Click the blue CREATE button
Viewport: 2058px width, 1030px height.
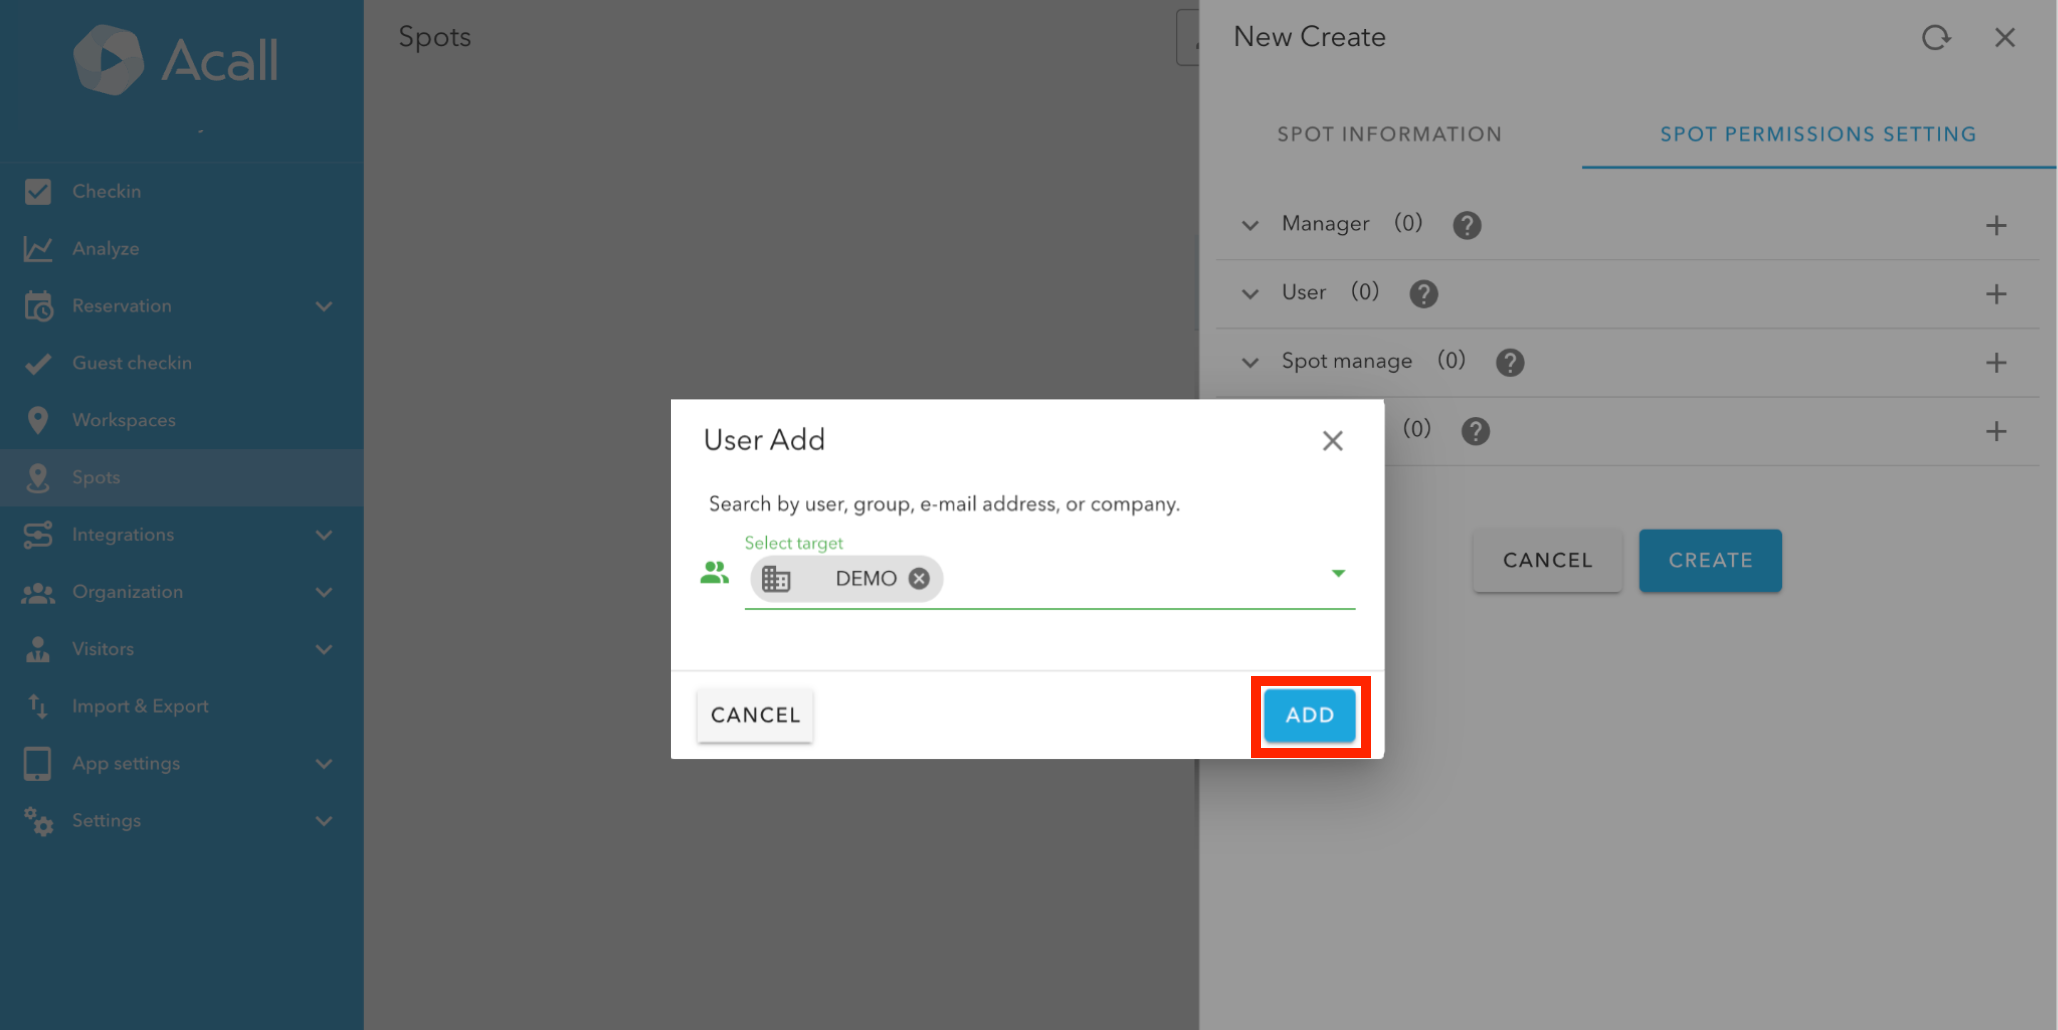1709,561
